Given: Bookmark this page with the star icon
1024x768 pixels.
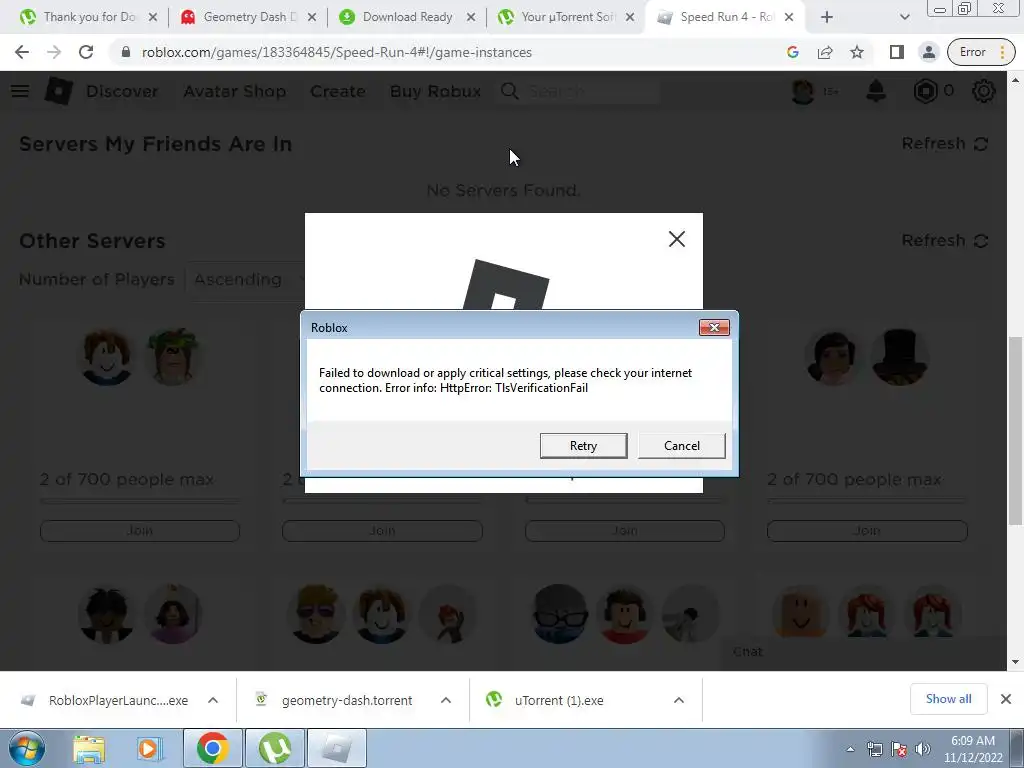Looking at the screenshot, I should click(x=857, y=52).
